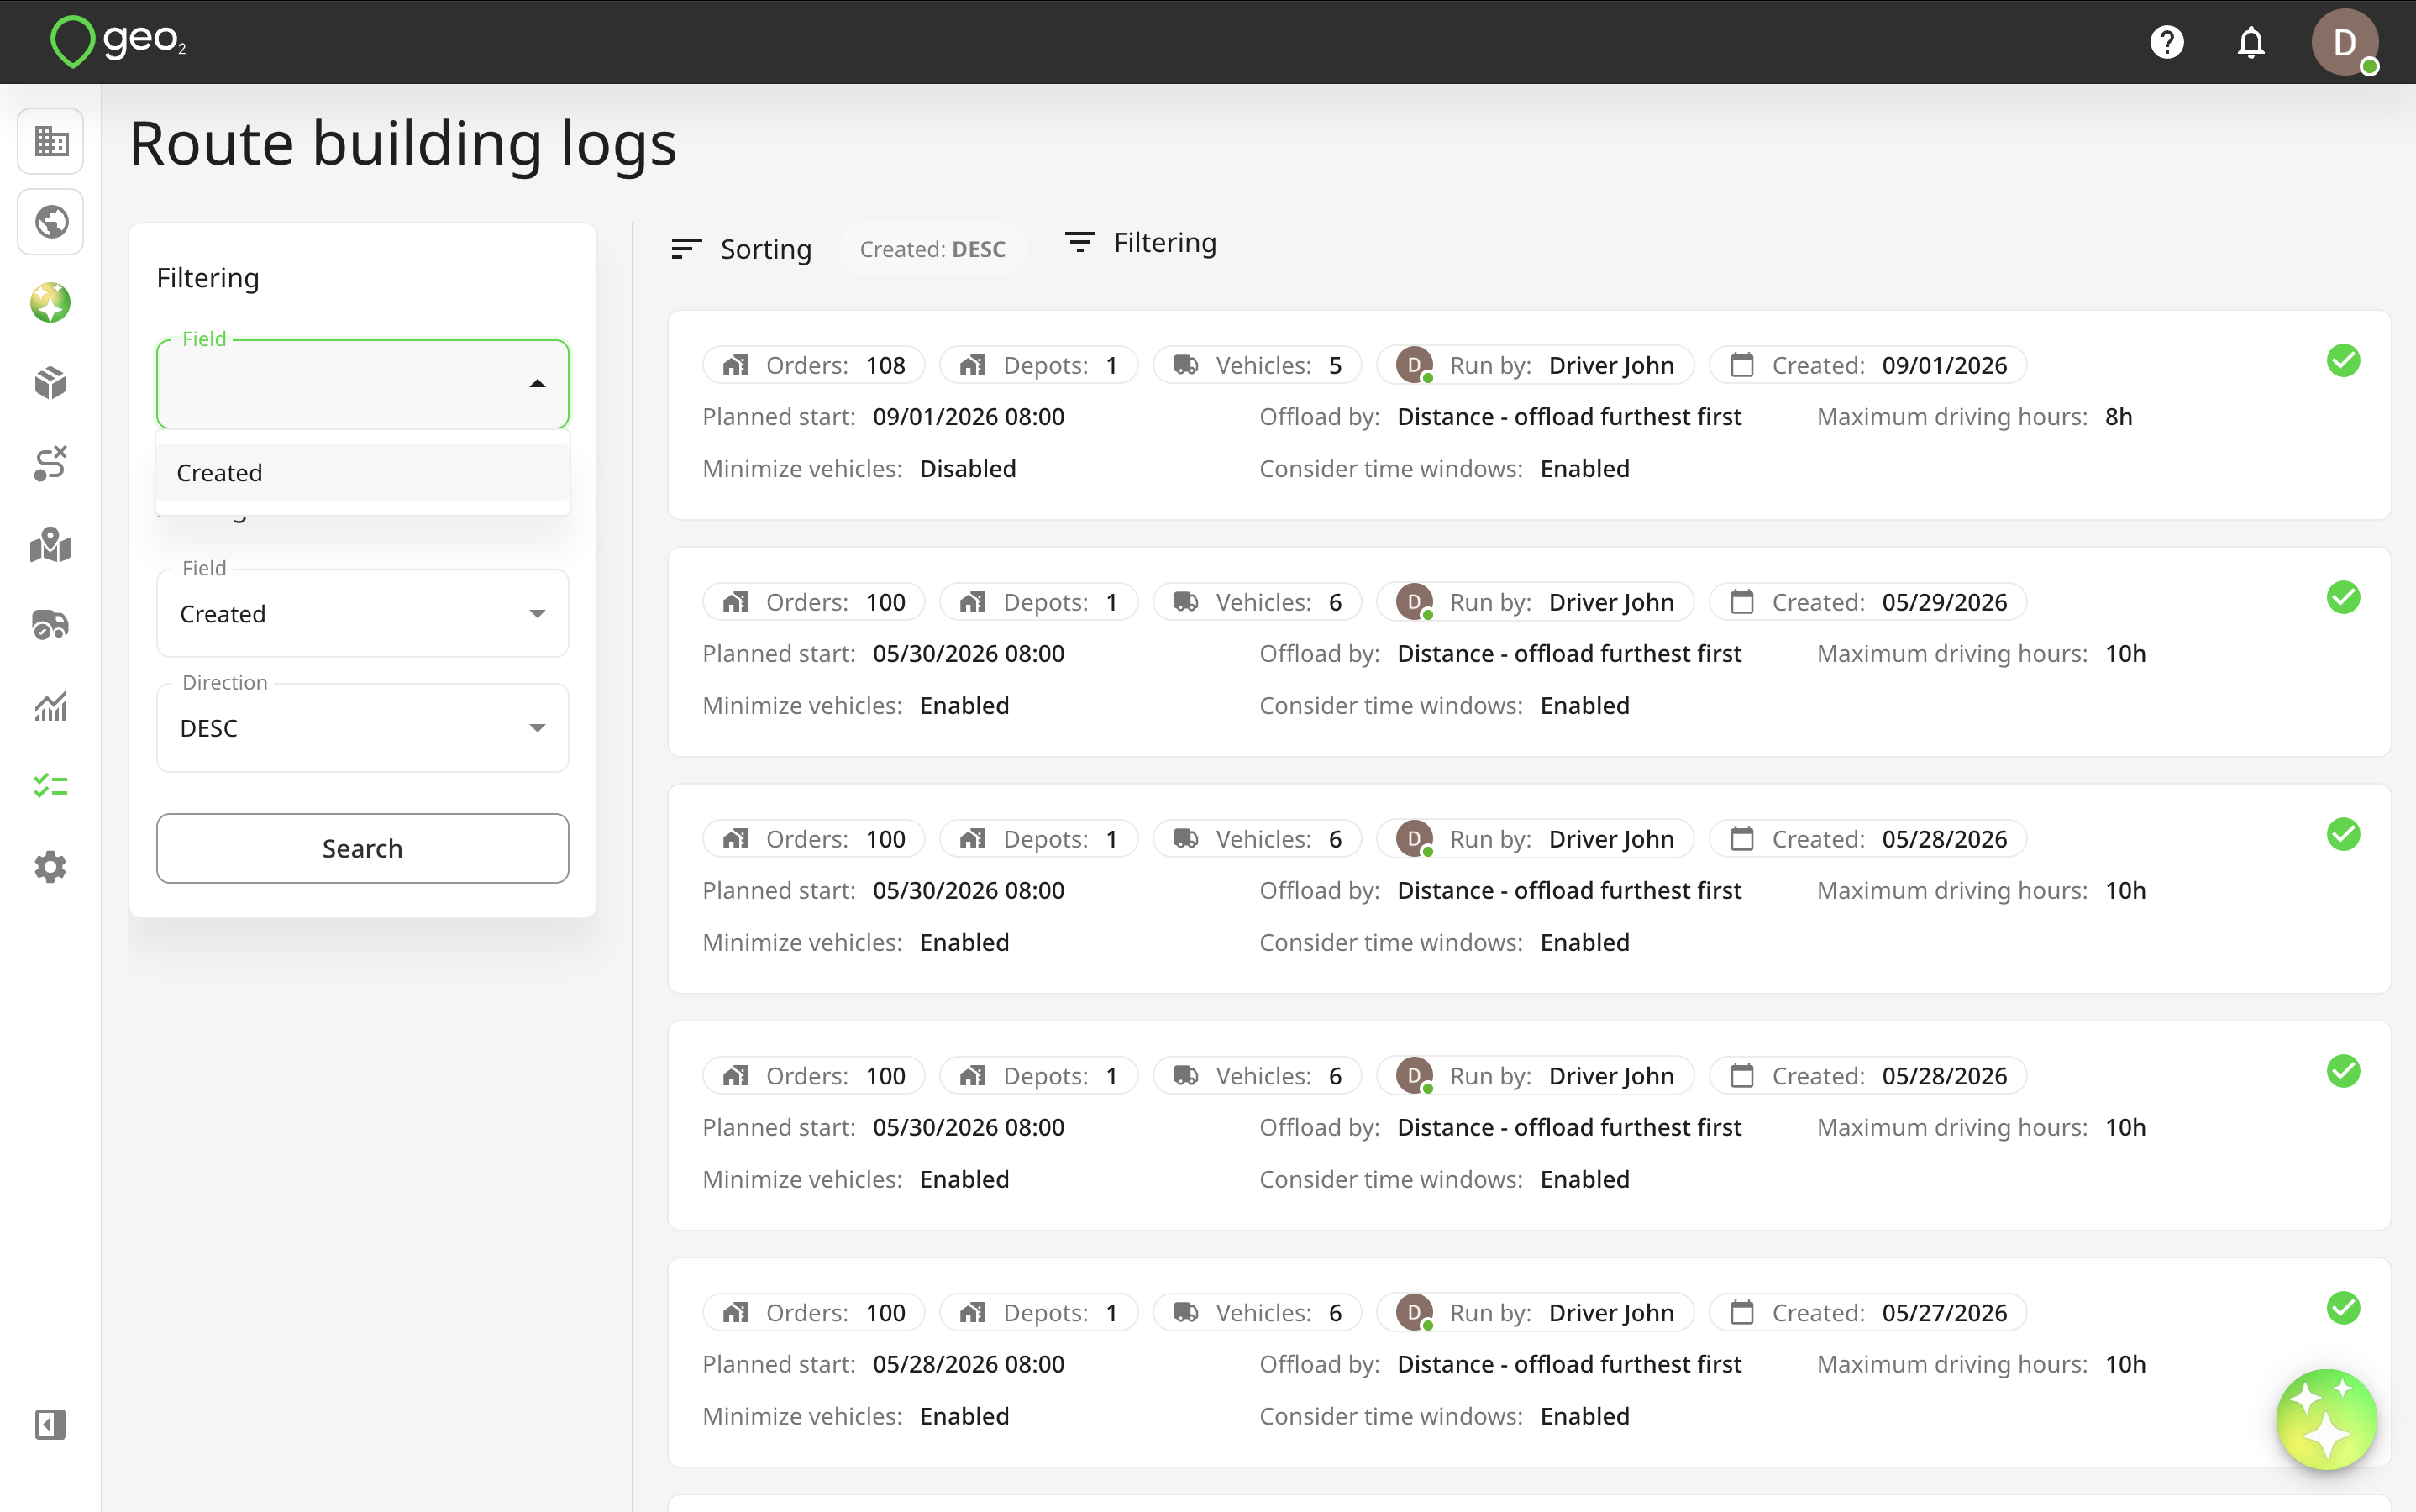
Task: Open the globe sidebar icon
Action: (x=51, y=222)
